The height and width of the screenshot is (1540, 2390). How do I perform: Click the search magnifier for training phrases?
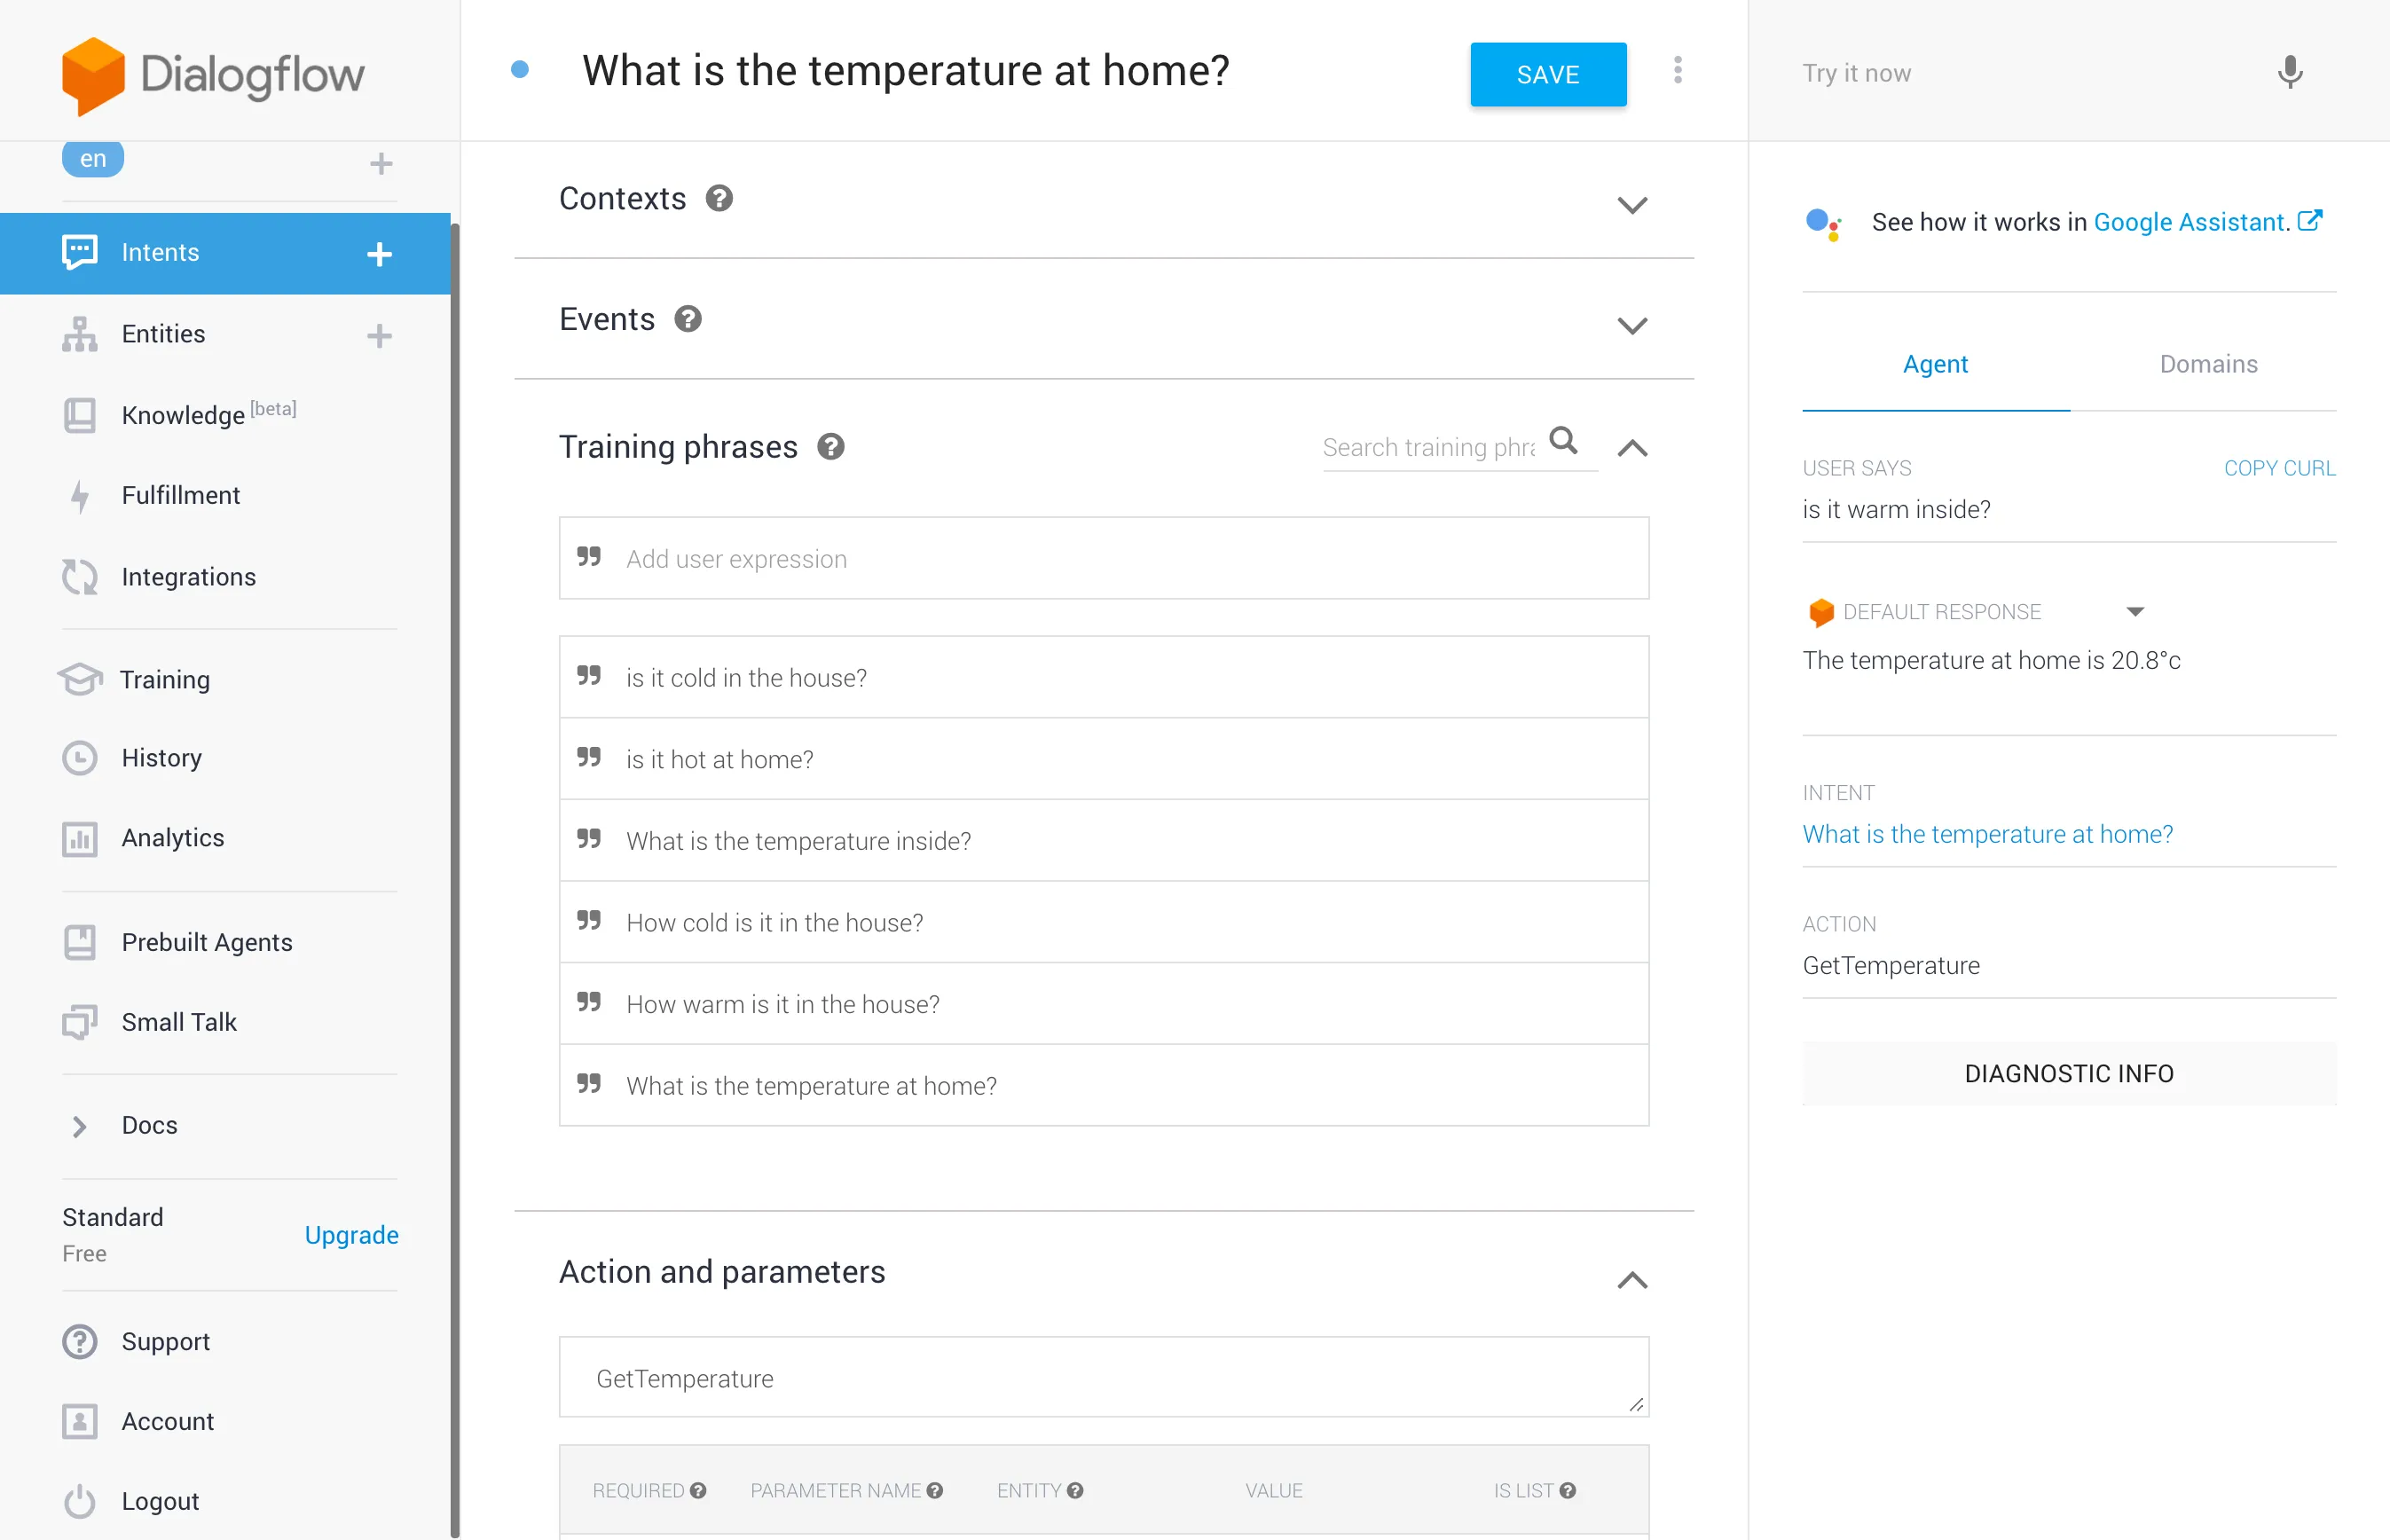[x=1563, y=441]
